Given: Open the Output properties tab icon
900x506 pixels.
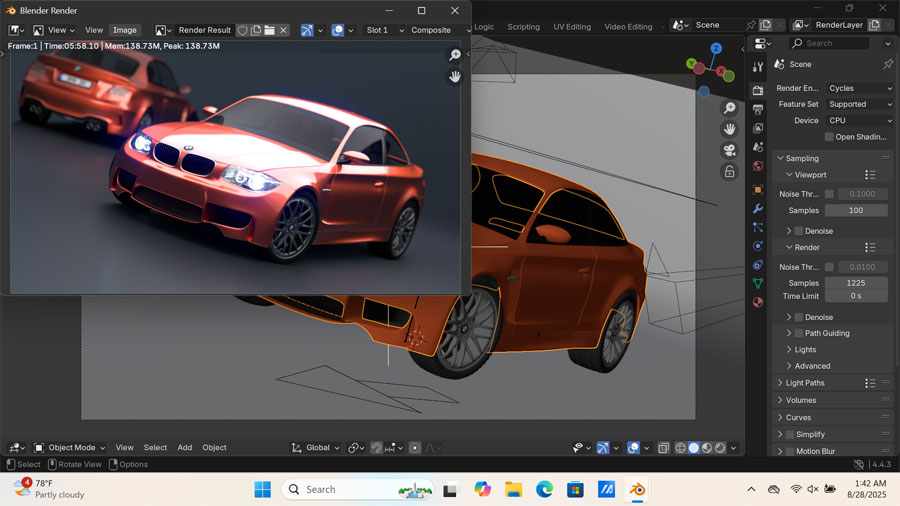Looking at the screenshot, I should point(758,109).
